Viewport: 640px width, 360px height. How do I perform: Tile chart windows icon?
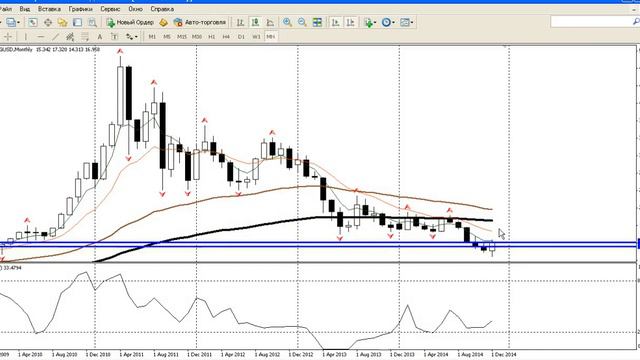317,22
